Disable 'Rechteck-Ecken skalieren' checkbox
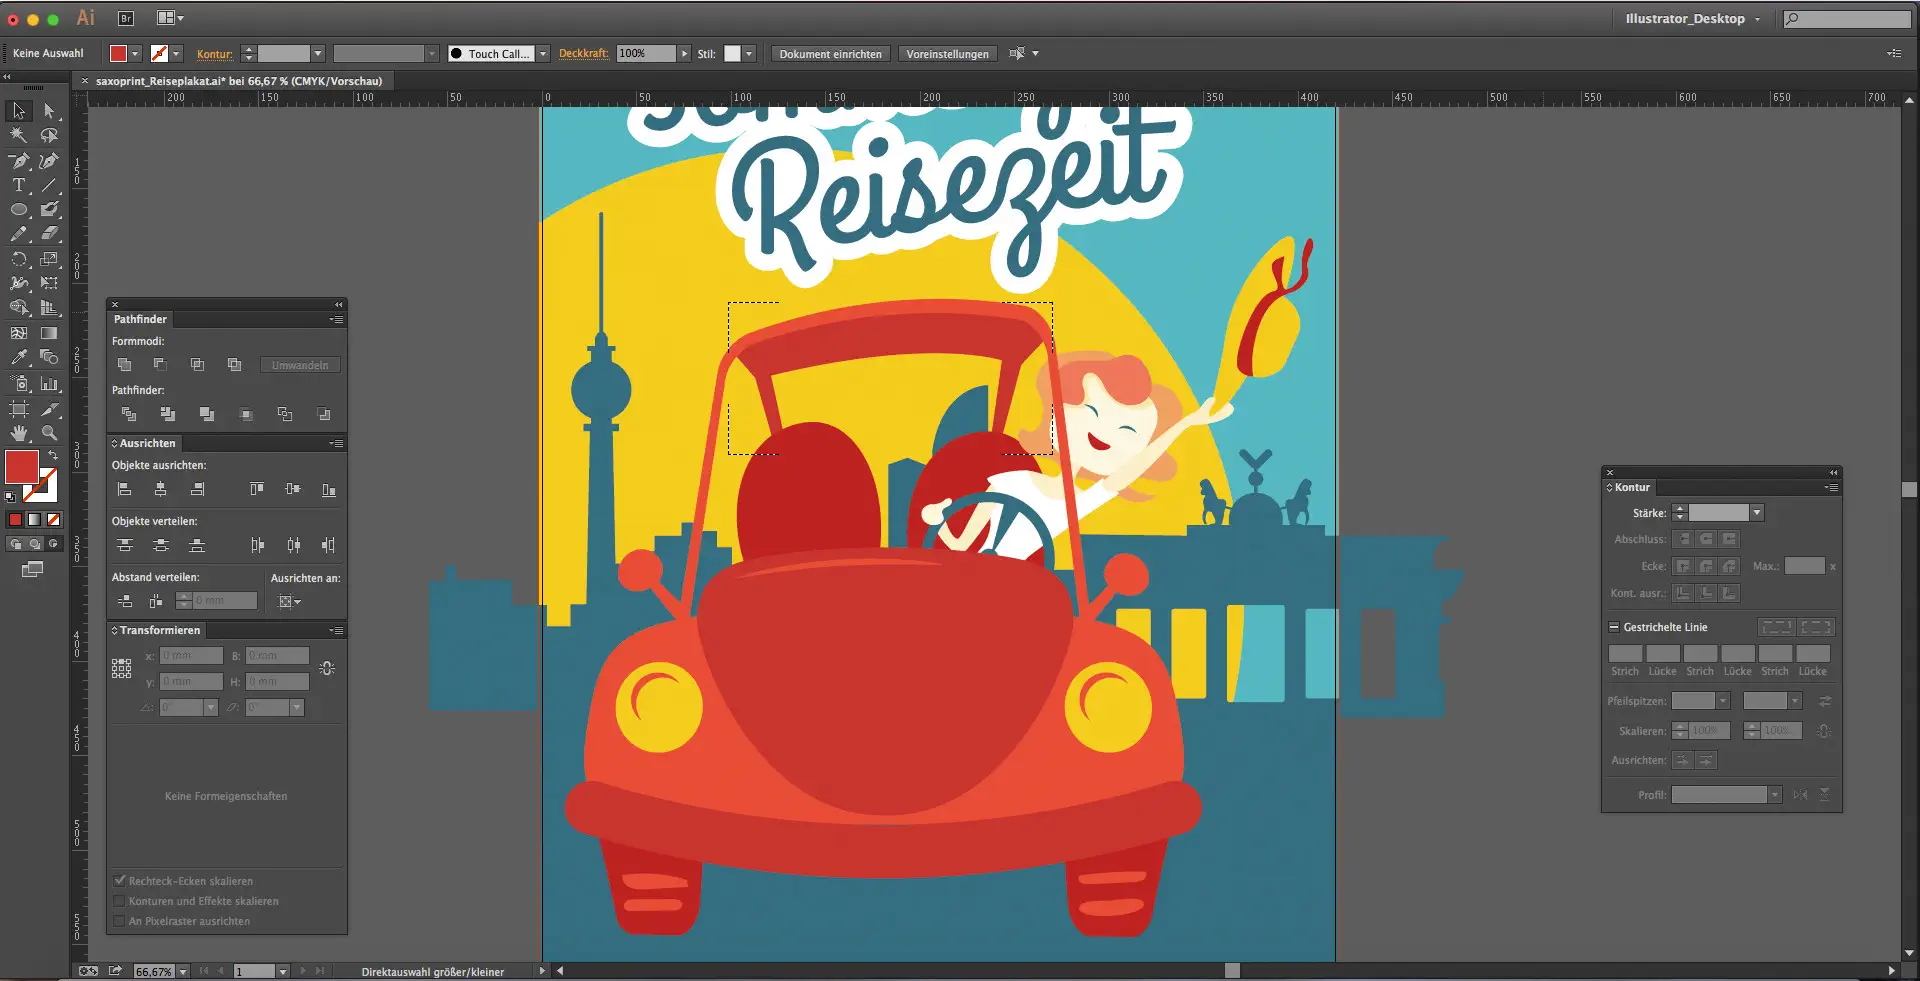 tap(121, 880)
